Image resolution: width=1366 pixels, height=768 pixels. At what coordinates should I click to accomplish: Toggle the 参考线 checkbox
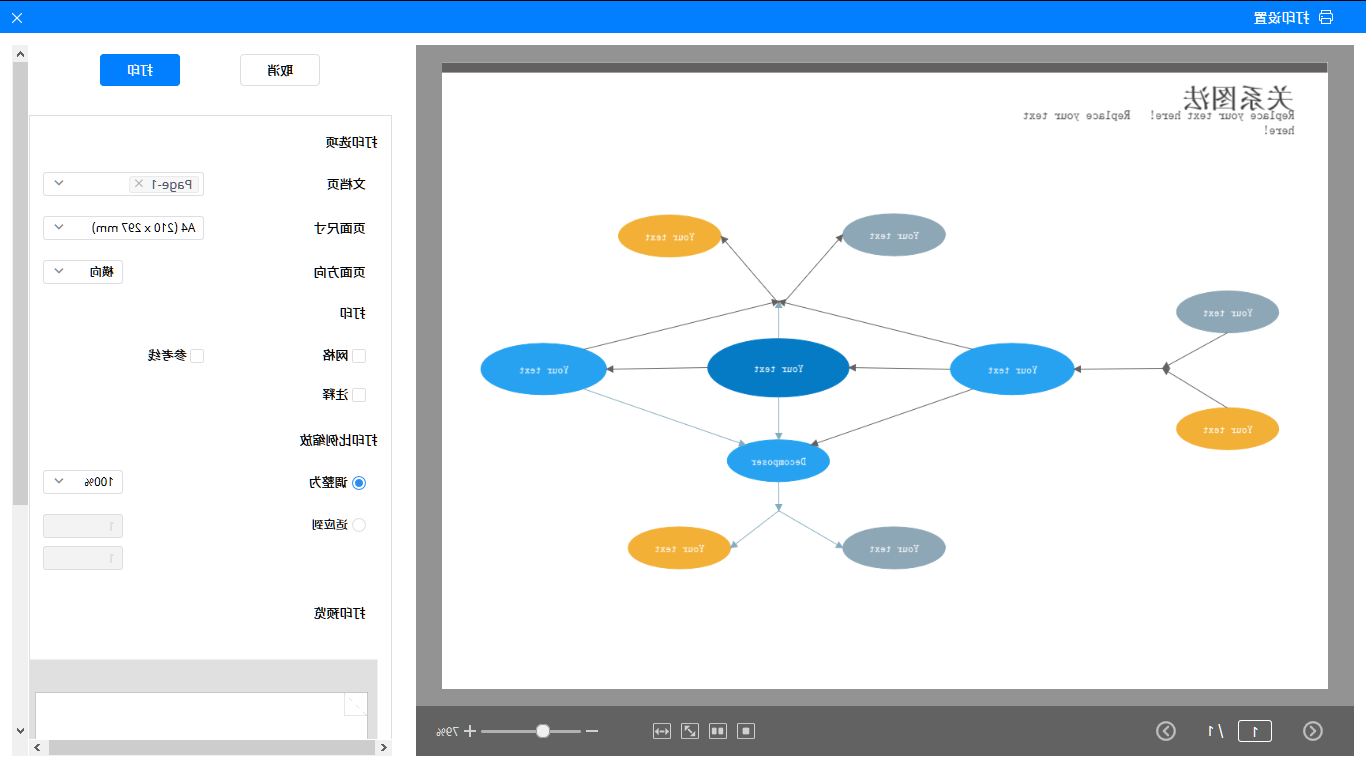(197, 356)
